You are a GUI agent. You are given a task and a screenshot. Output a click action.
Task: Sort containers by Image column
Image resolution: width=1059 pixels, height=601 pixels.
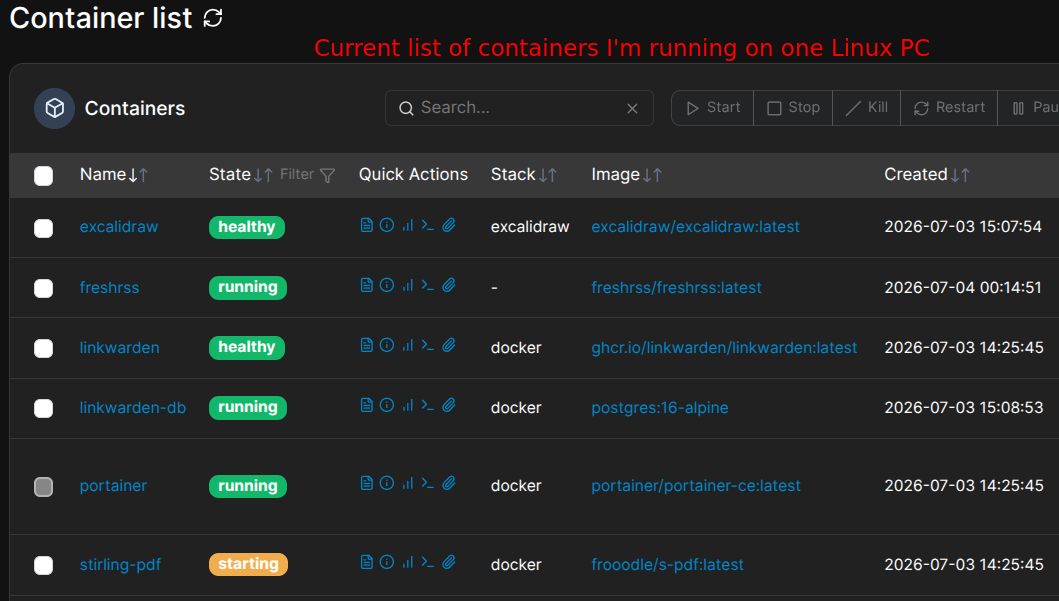point(626,175)
